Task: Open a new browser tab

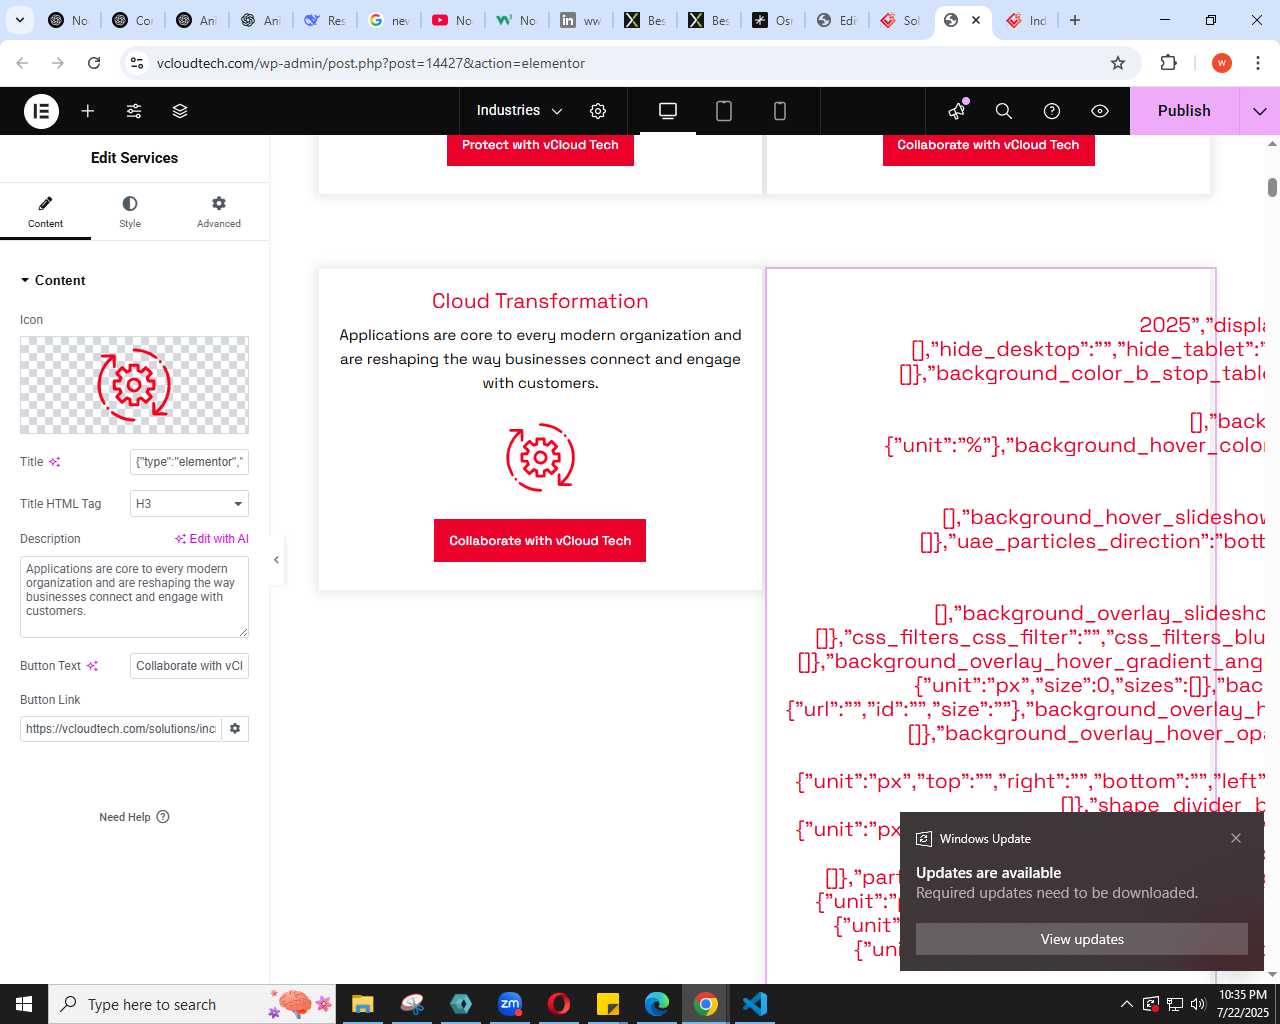Action: click(1075, 20)
